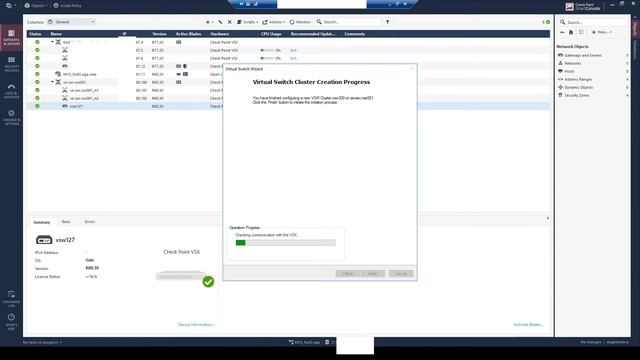
Task: Open the Hosts object category
Action: (569, 71)
